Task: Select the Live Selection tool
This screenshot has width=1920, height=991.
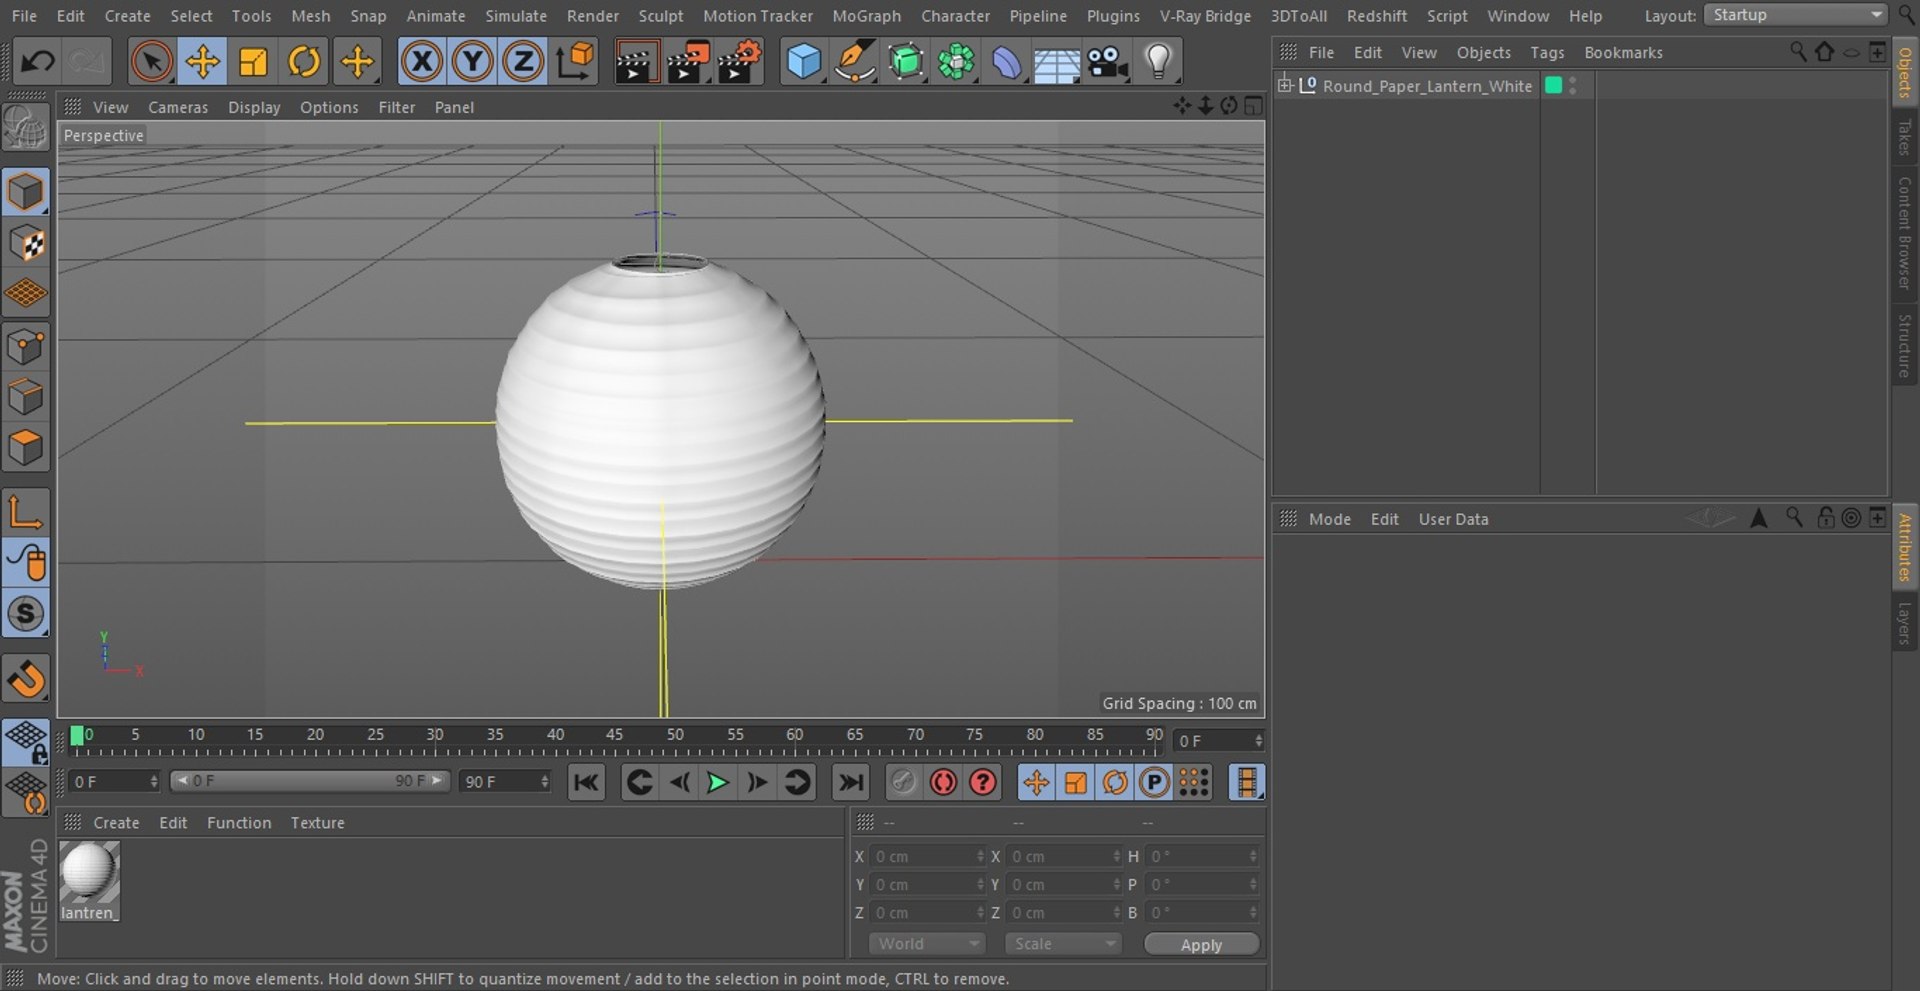Action: click(151, 62)
